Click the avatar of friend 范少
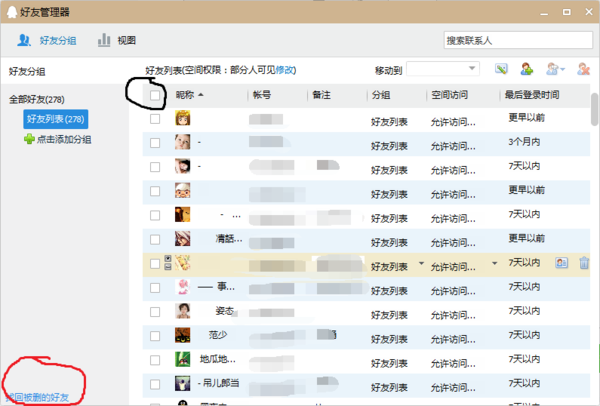Viewport: 600px width, 406px height. click(x=183, y=335)
